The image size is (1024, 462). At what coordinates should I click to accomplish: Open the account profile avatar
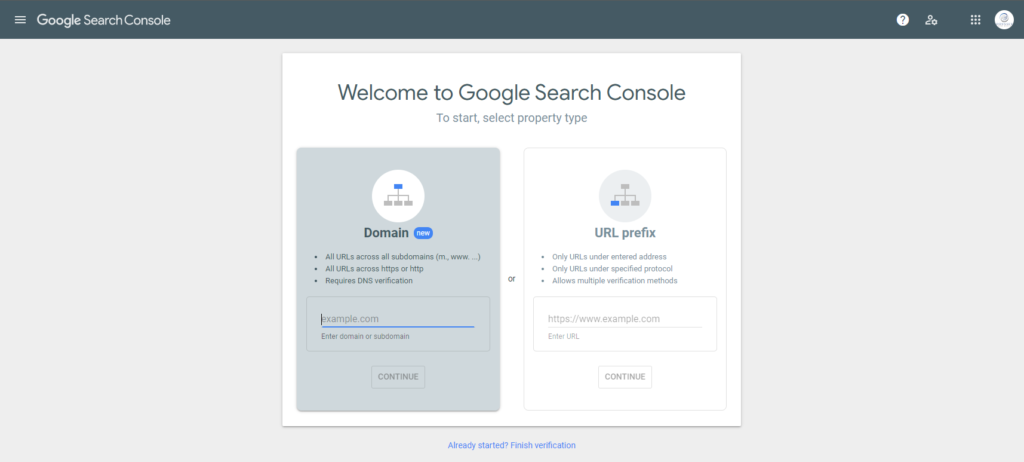click(x=1004, y=20)
